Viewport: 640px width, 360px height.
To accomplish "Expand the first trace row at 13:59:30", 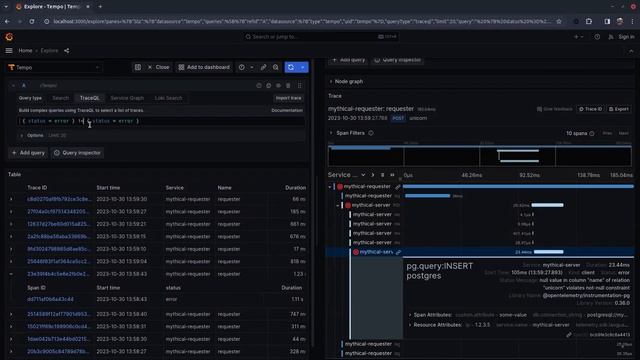I will click(11, 199).
